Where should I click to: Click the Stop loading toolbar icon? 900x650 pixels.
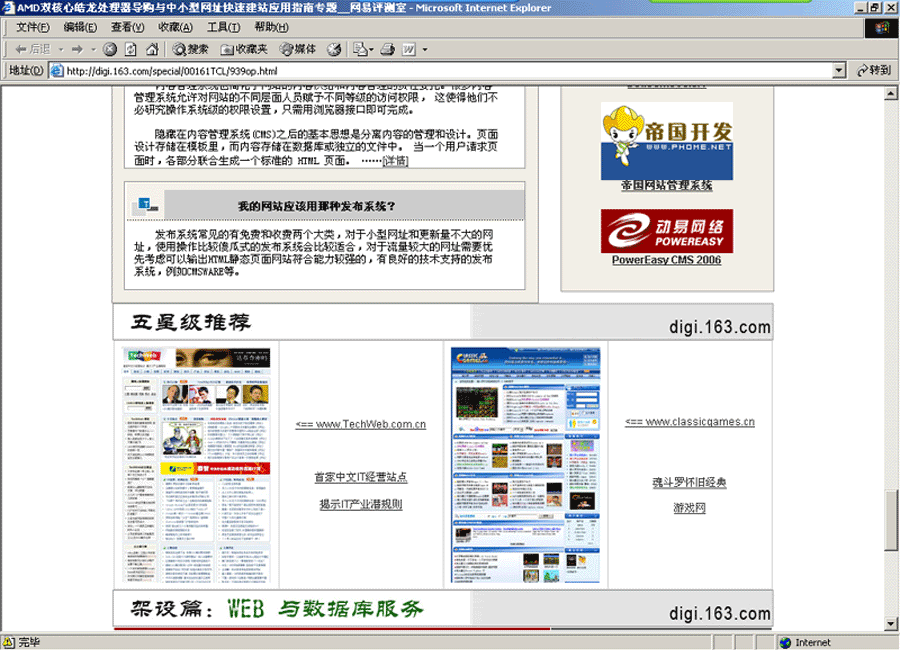coord(110,49)
